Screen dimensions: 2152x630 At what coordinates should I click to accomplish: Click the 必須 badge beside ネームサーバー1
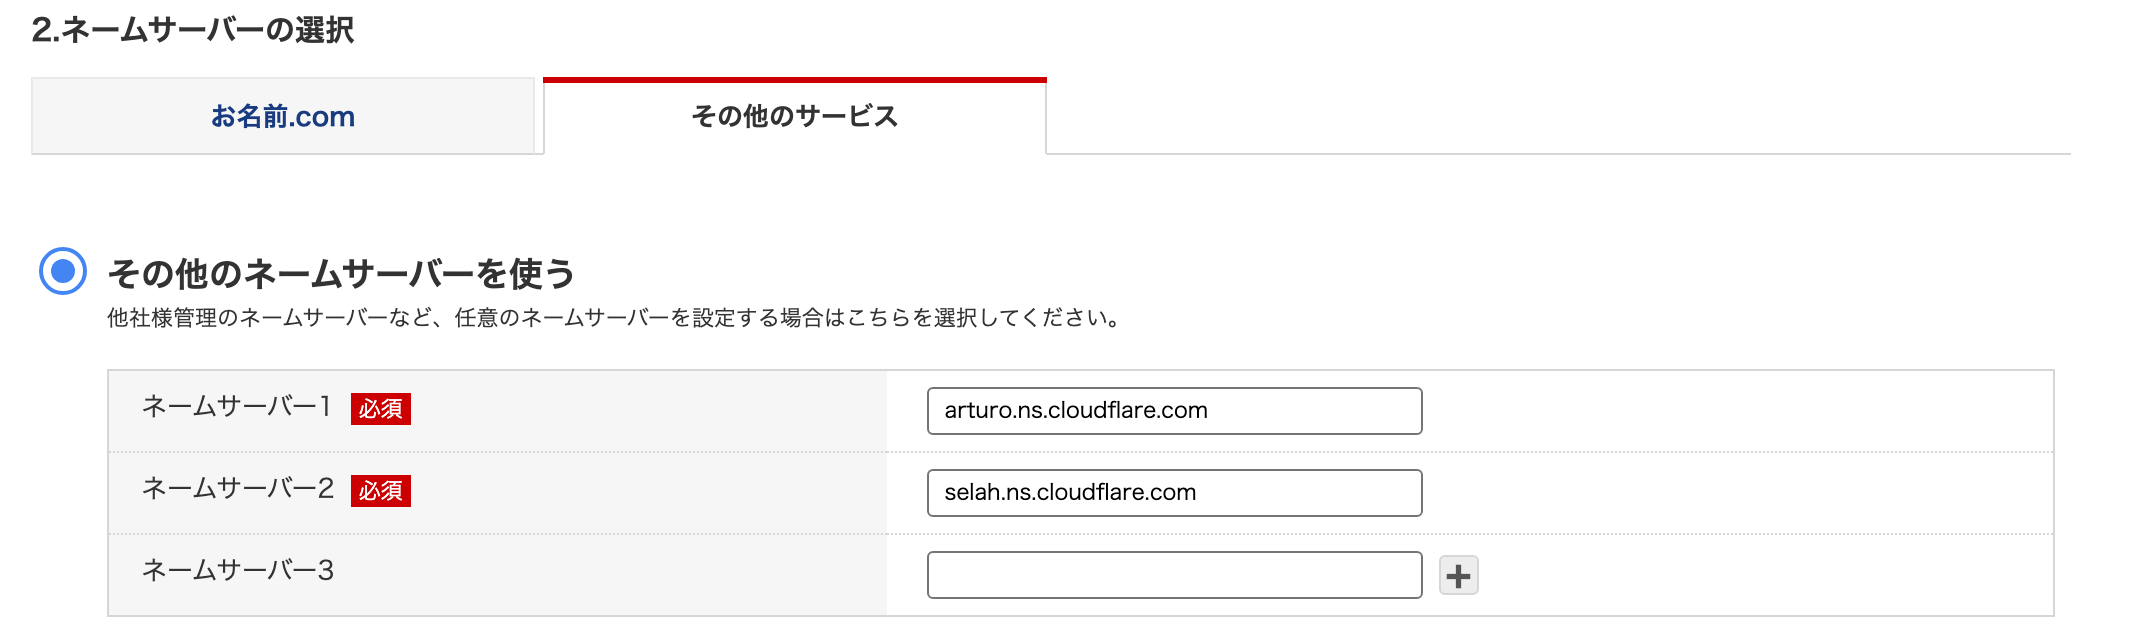380,409
